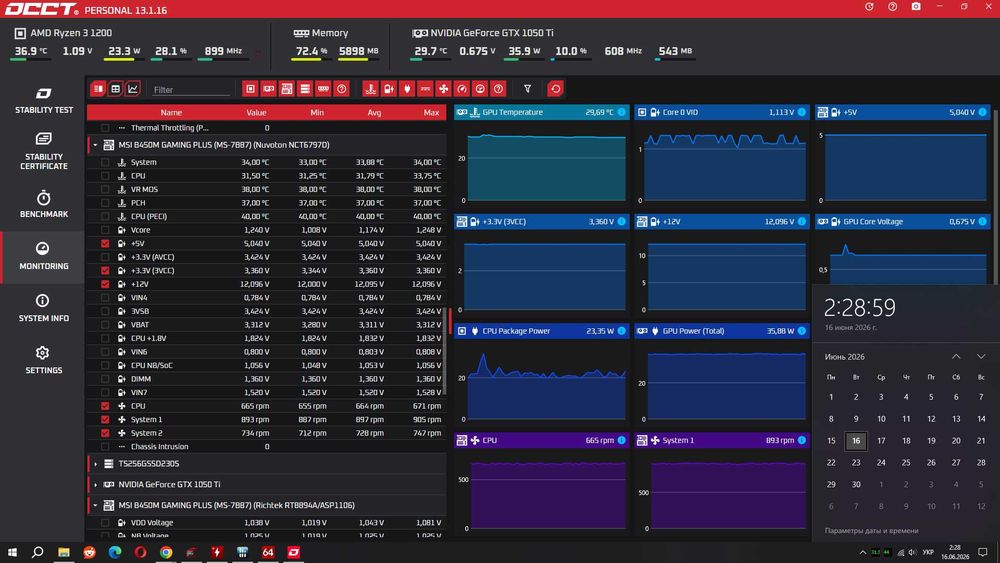Click the Июнь 2026 calendar header
The height and width of the screenshot is (563, 1000).
coord(844,357)
